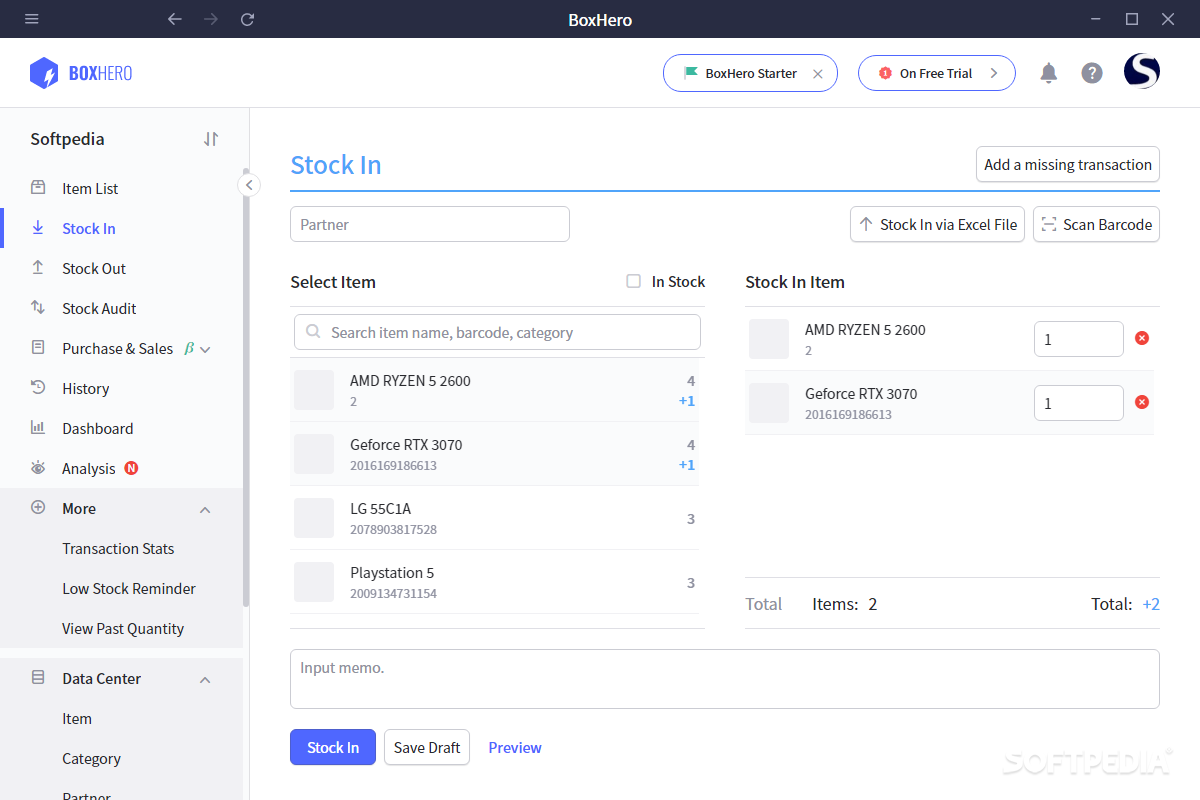Collapse the sidebar with chevron button
The width and height of the screenshot is (1200, 800).
pyautogui.click(x=249, y=185)
